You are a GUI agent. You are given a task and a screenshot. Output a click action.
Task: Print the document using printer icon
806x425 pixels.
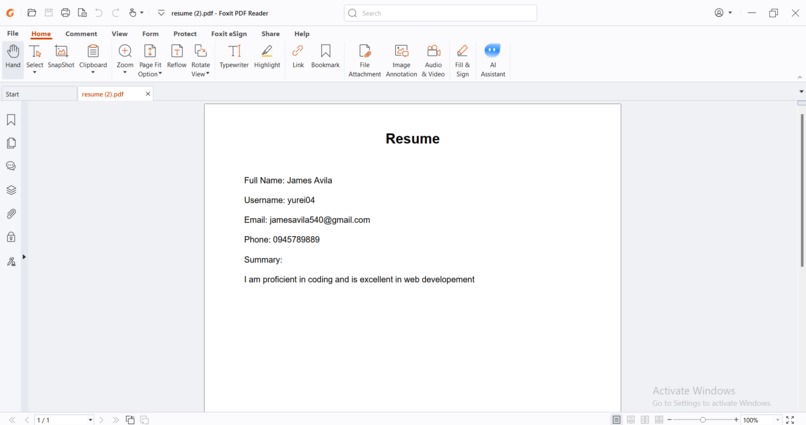point(65,13)
